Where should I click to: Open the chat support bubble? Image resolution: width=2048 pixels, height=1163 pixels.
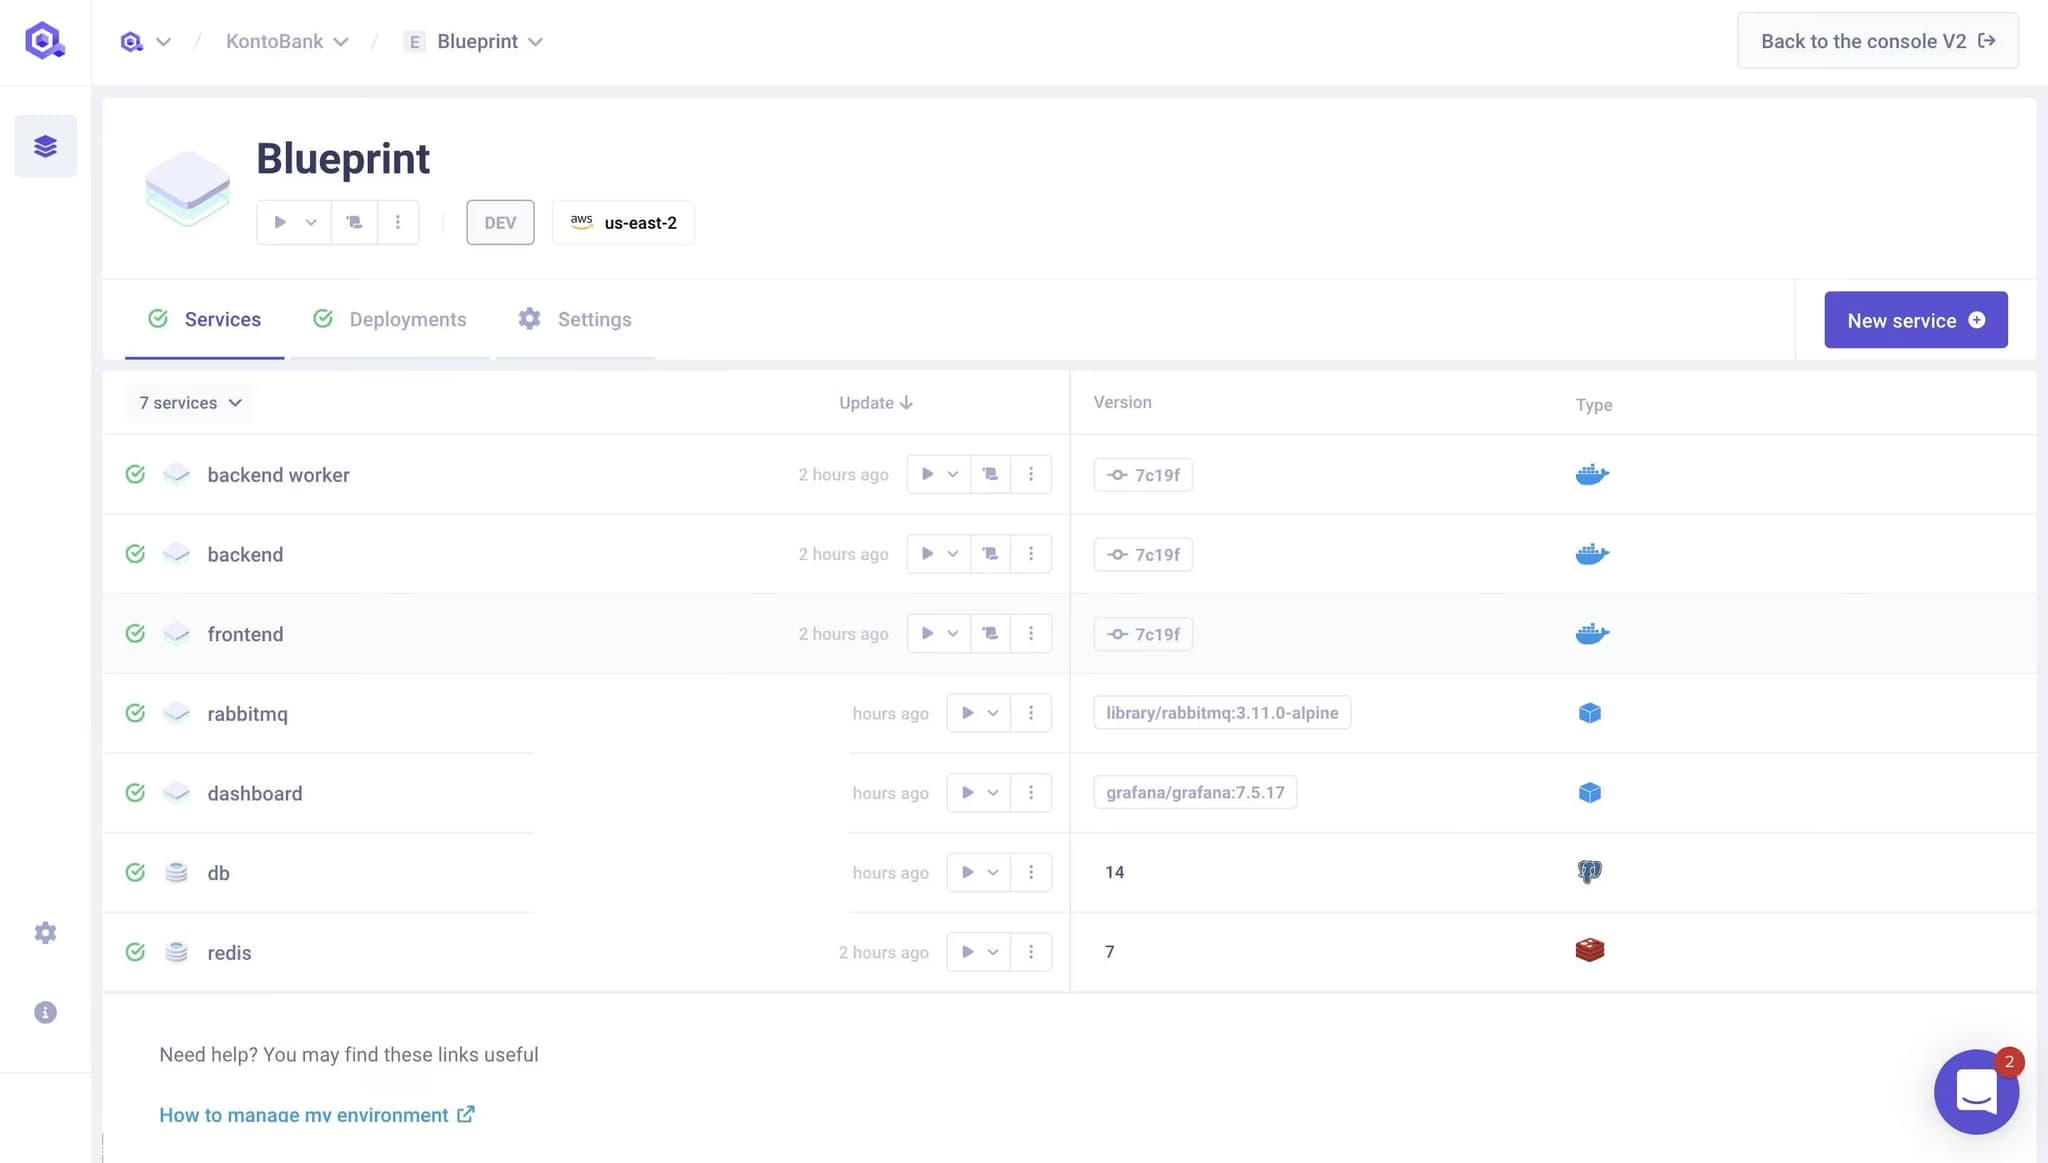(1976, 1091)
